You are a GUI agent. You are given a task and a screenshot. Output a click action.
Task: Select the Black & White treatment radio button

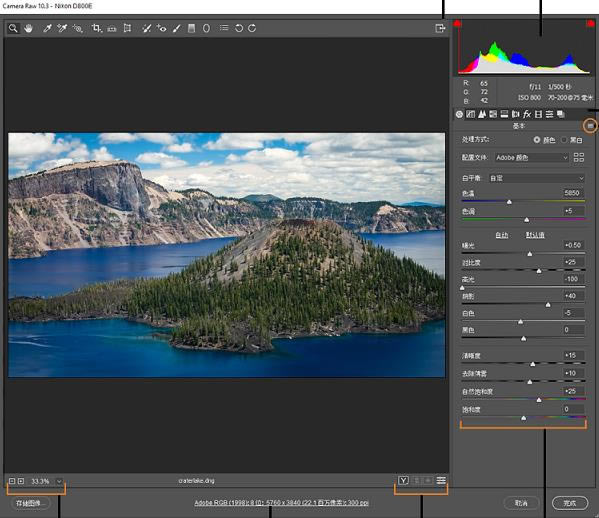(564, 140)
